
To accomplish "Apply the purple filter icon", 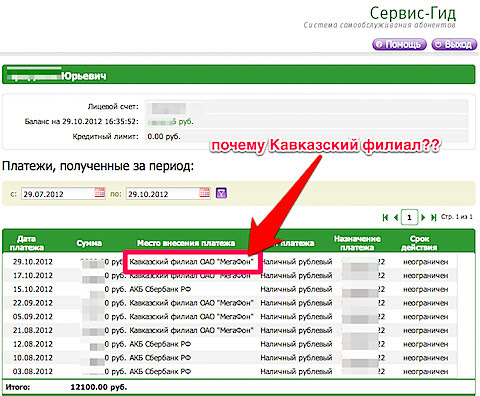I will pos(221,193).
